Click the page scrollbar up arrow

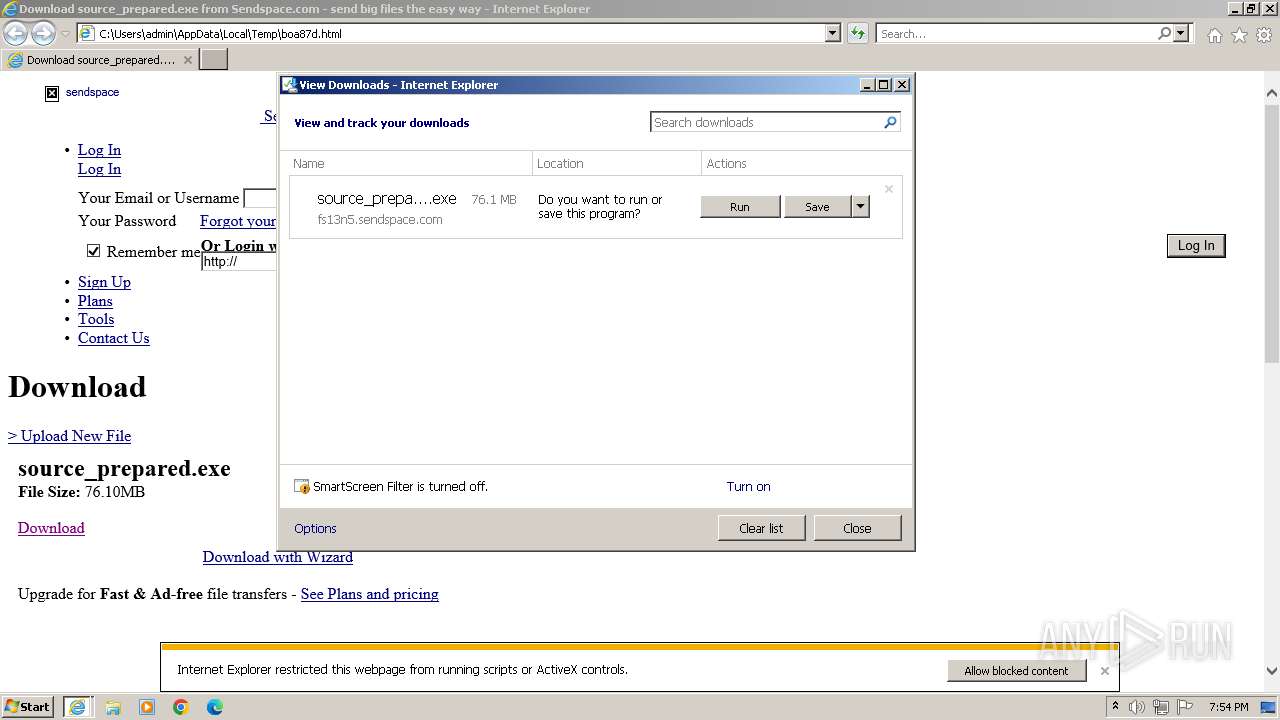point(1272,93)
